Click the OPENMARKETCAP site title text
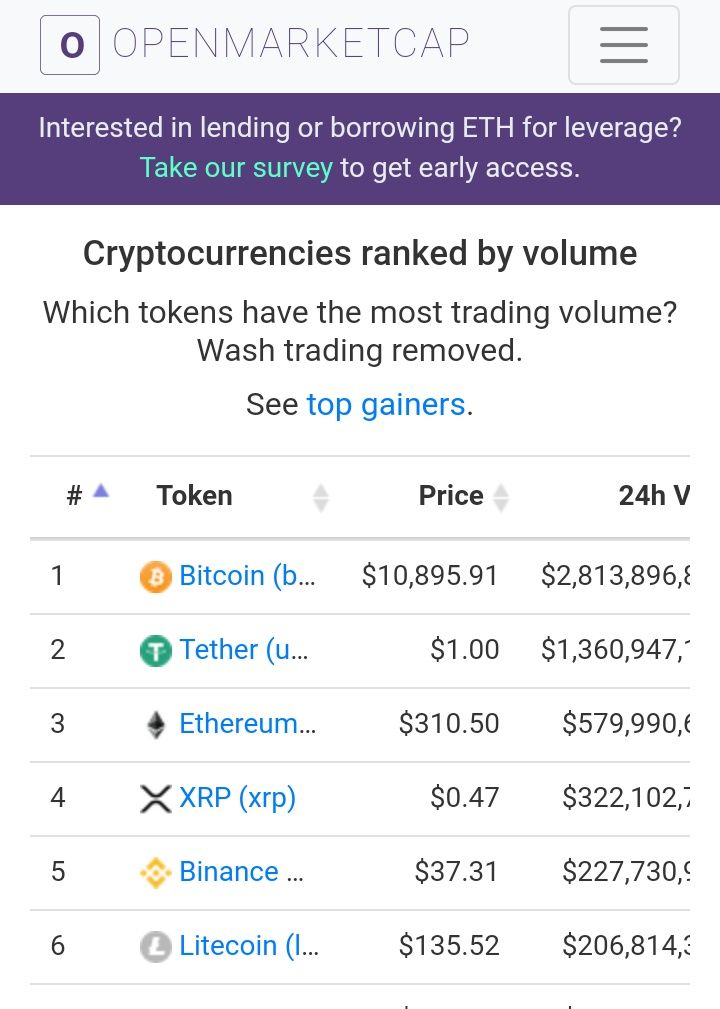Screen dimensions: 720x1009 (x=291, y=44)
